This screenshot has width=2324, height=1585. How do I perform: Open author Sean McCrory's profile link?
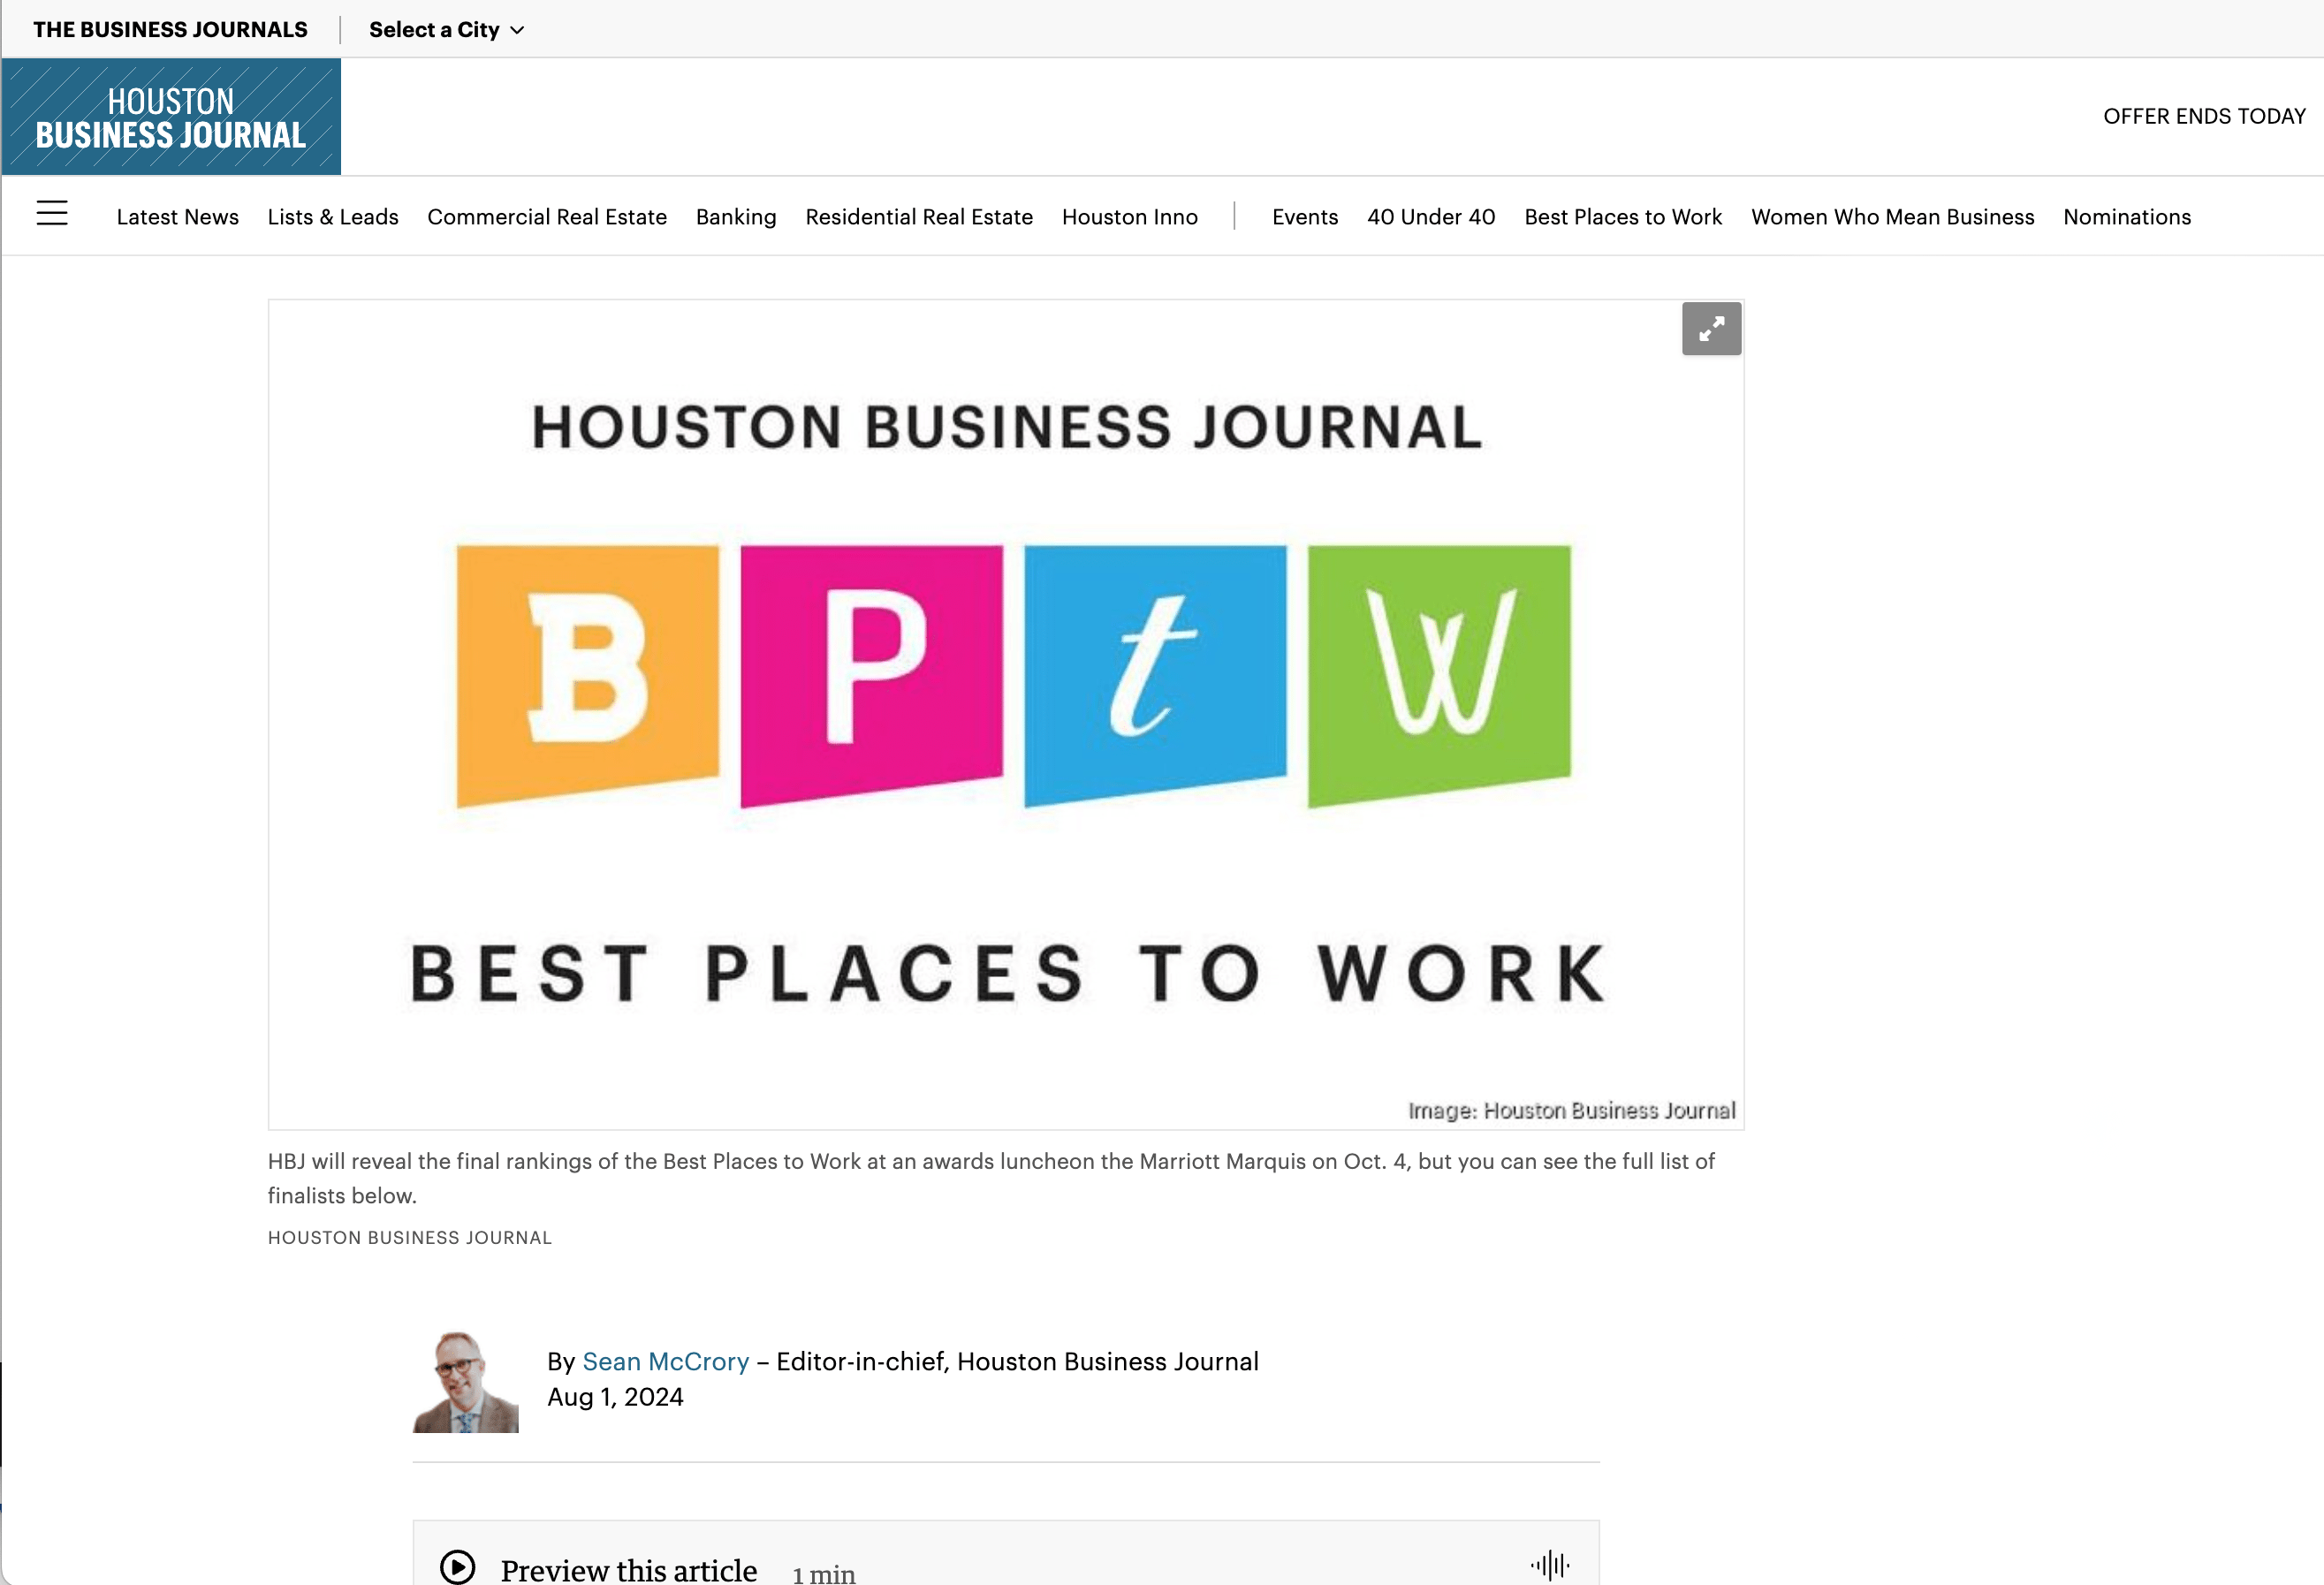(665, 1361)
